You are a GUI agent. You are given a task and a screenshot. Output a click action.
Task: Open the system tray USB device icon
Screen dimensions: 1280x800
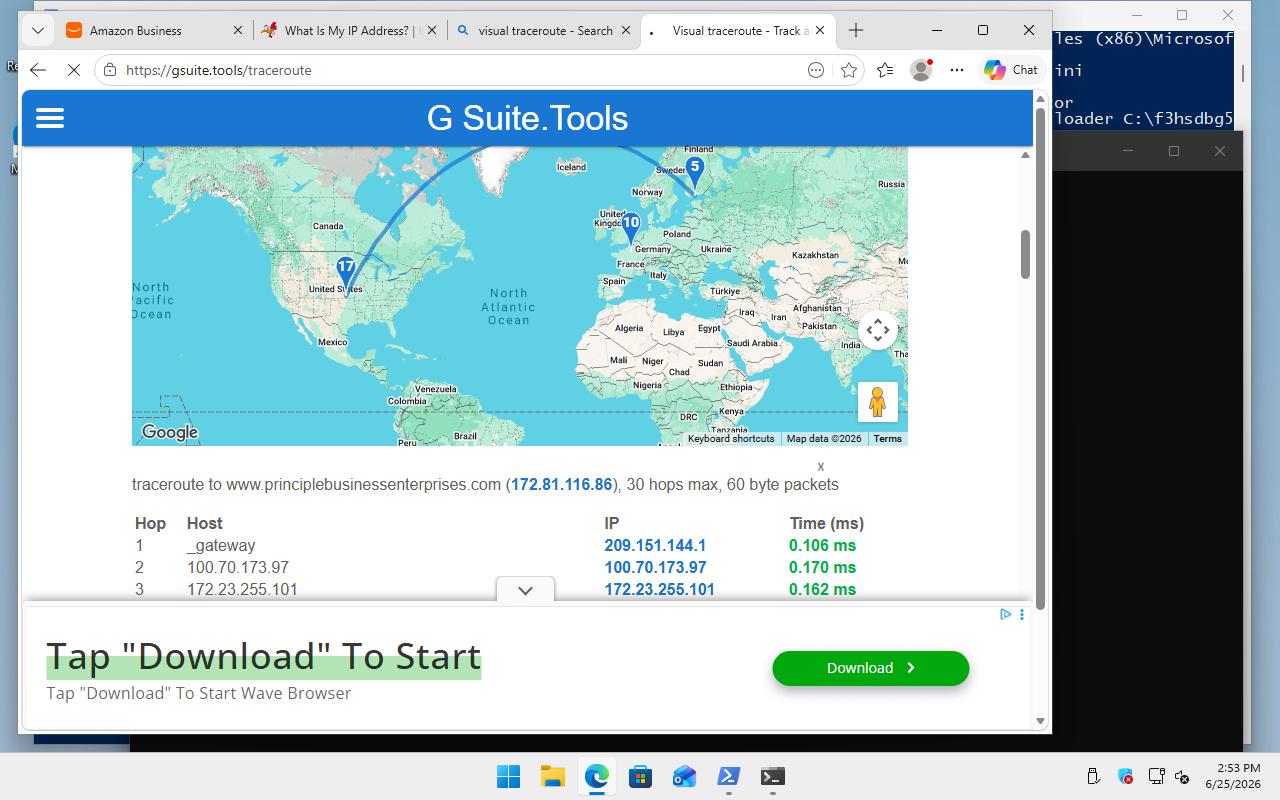tap(1094, 776)
